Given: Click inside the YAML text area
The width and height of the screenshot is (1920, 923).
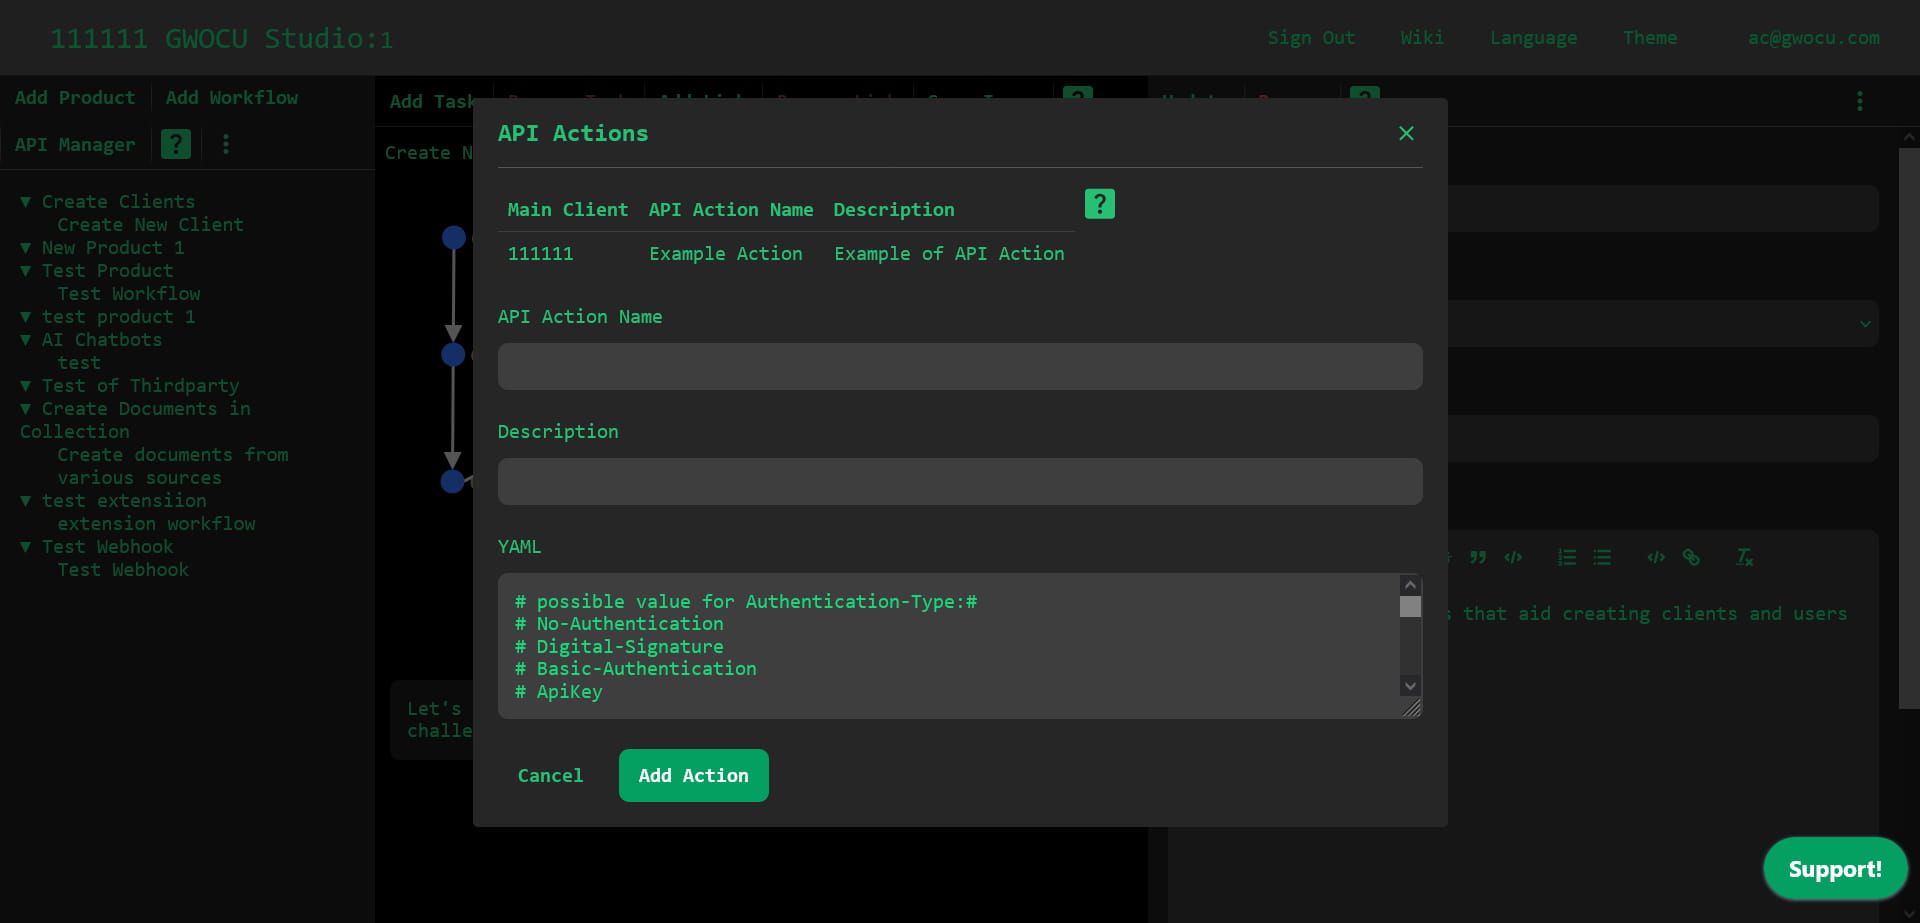Looking at the screenshot, I should click(x=950, y=646).
